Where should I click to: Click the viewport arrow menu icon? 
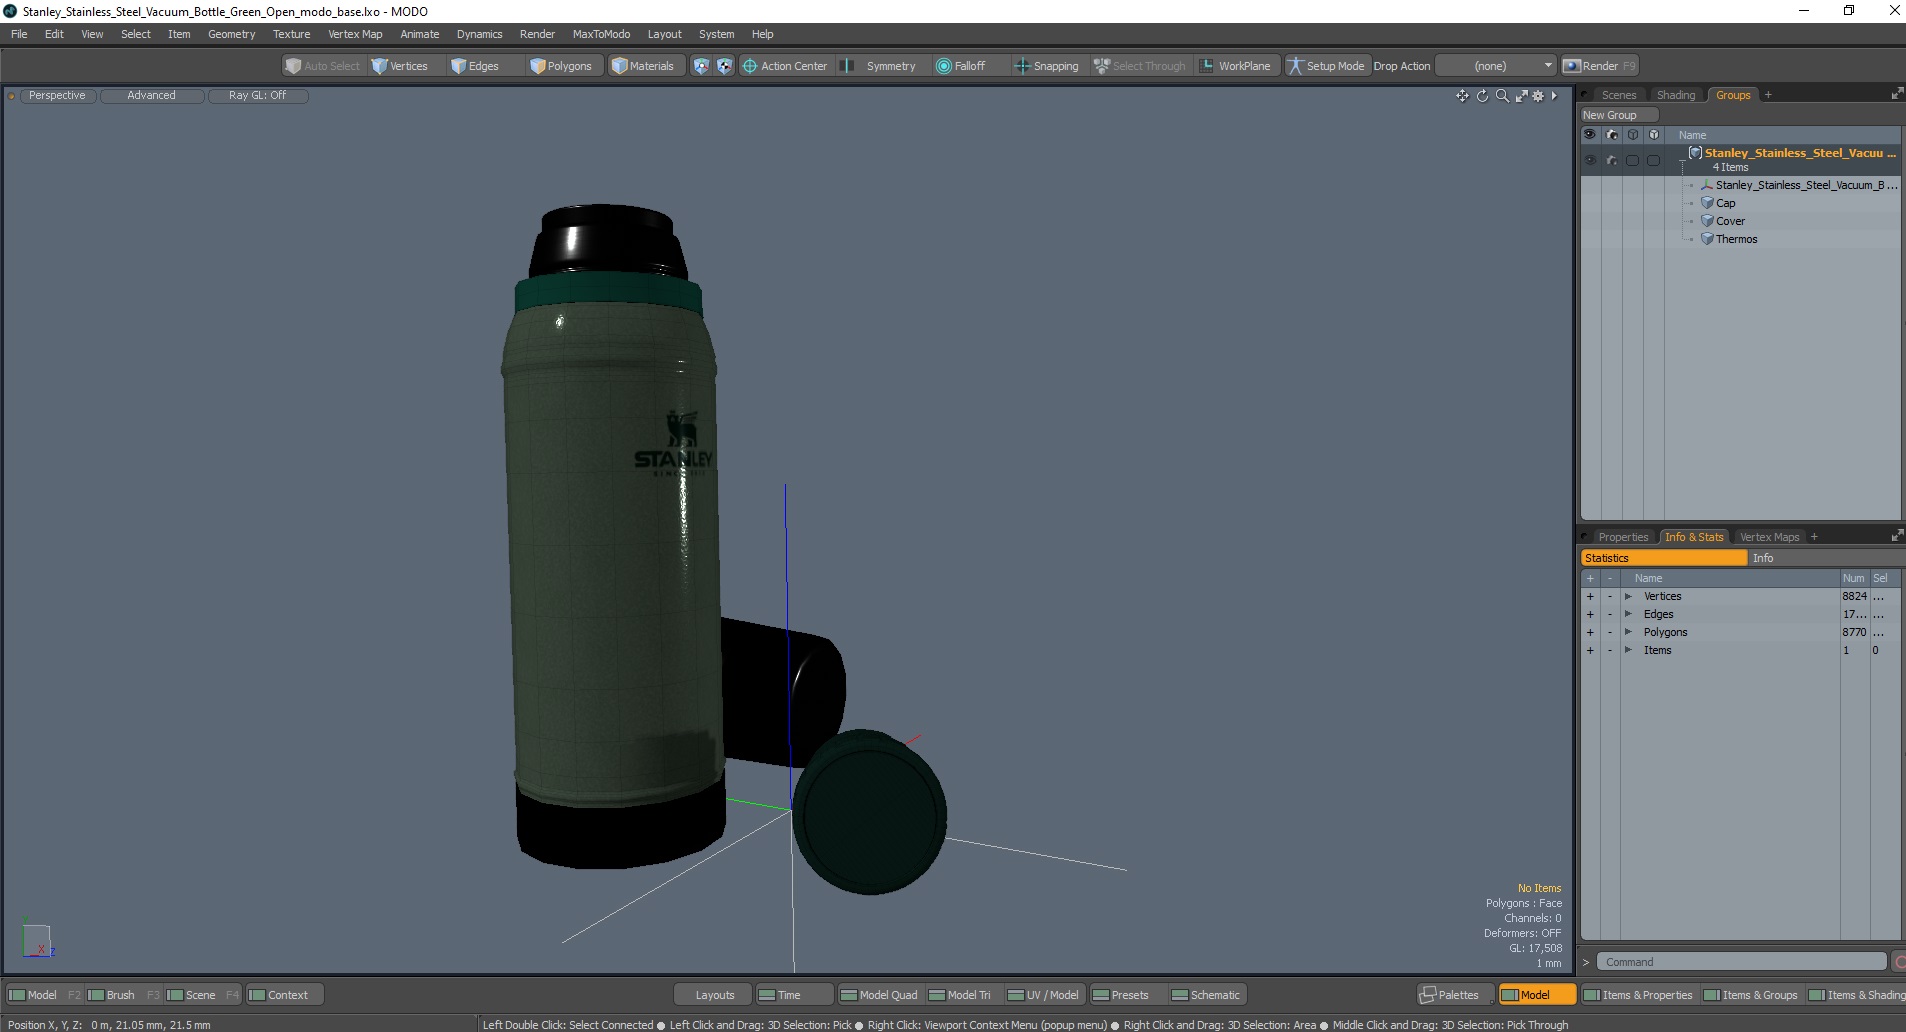coord(1554,96)
